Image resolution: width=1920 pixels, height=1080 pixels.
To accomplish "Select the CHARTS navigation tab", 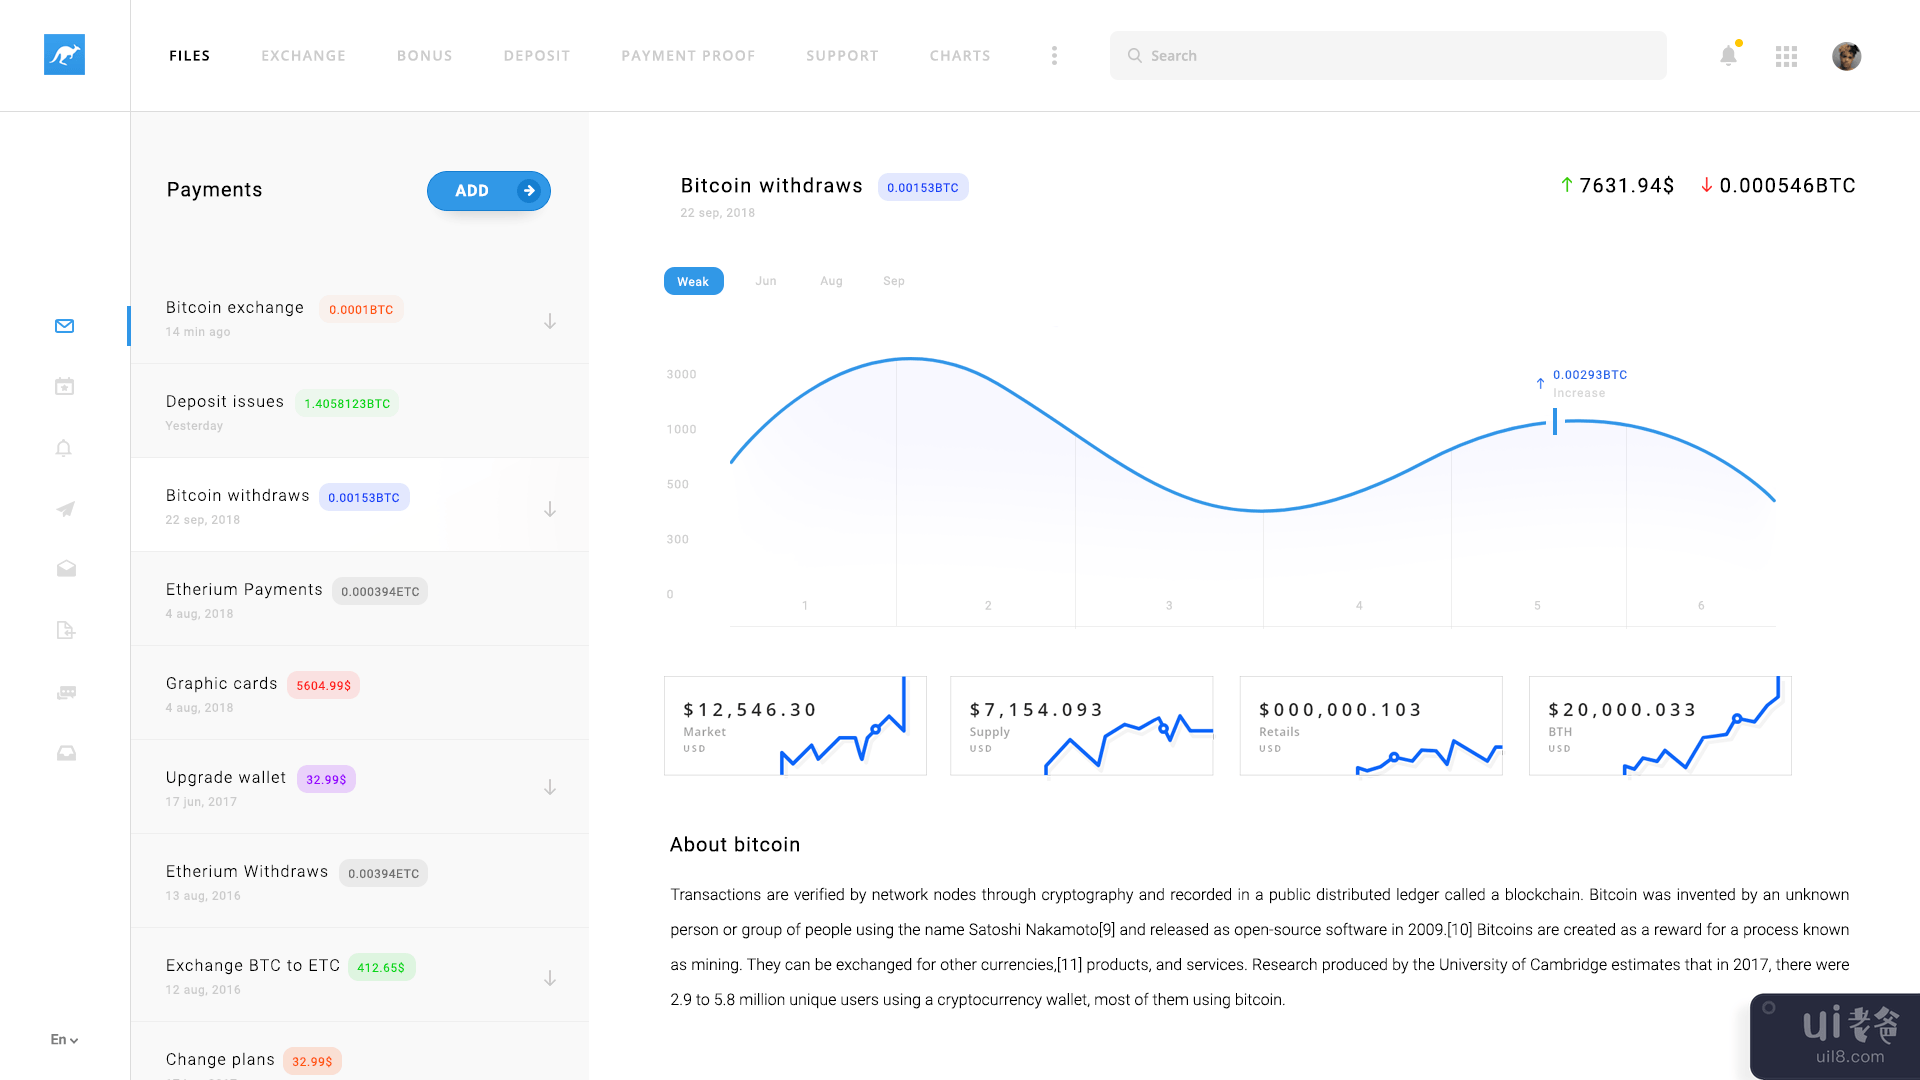I will point(960,54).
